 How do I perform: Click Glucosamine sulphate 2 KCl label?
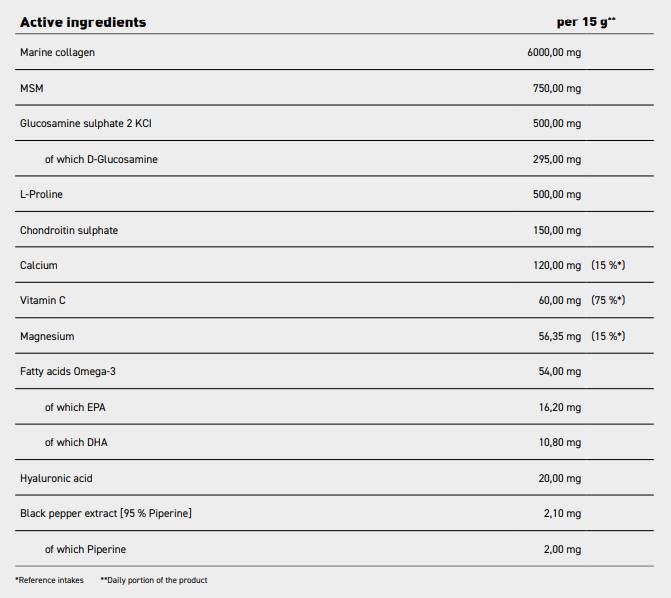point(85,123)
